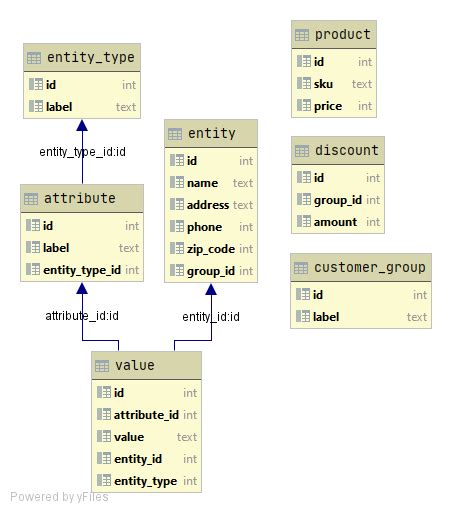Select the address column in entity

208,205
